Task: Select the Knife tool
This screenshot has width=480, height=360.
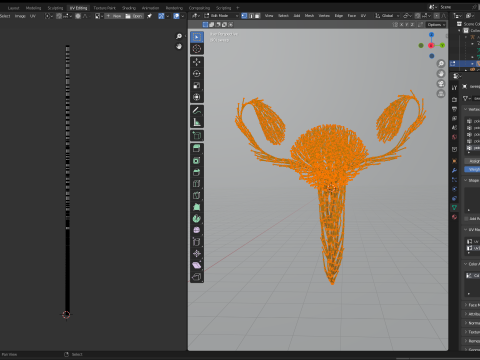Action: 197,195
